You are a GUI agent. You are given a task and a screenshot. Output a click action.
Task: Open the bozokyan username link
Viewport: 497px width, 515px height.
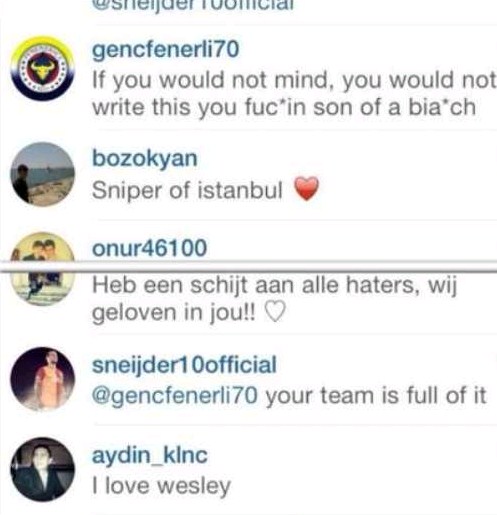[x=145, y=159]
